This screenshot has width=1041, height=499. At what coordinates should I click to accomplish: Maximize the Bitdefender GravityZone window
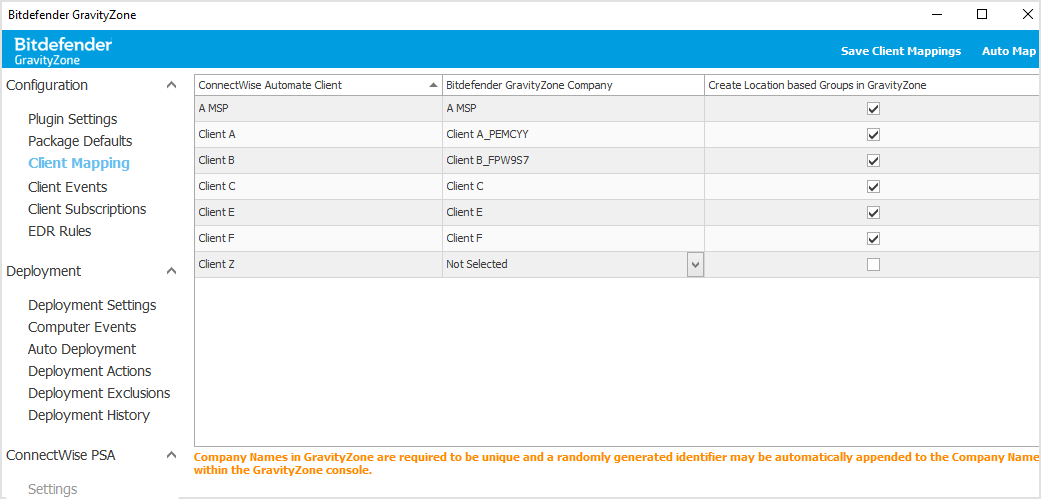point(981,14)
